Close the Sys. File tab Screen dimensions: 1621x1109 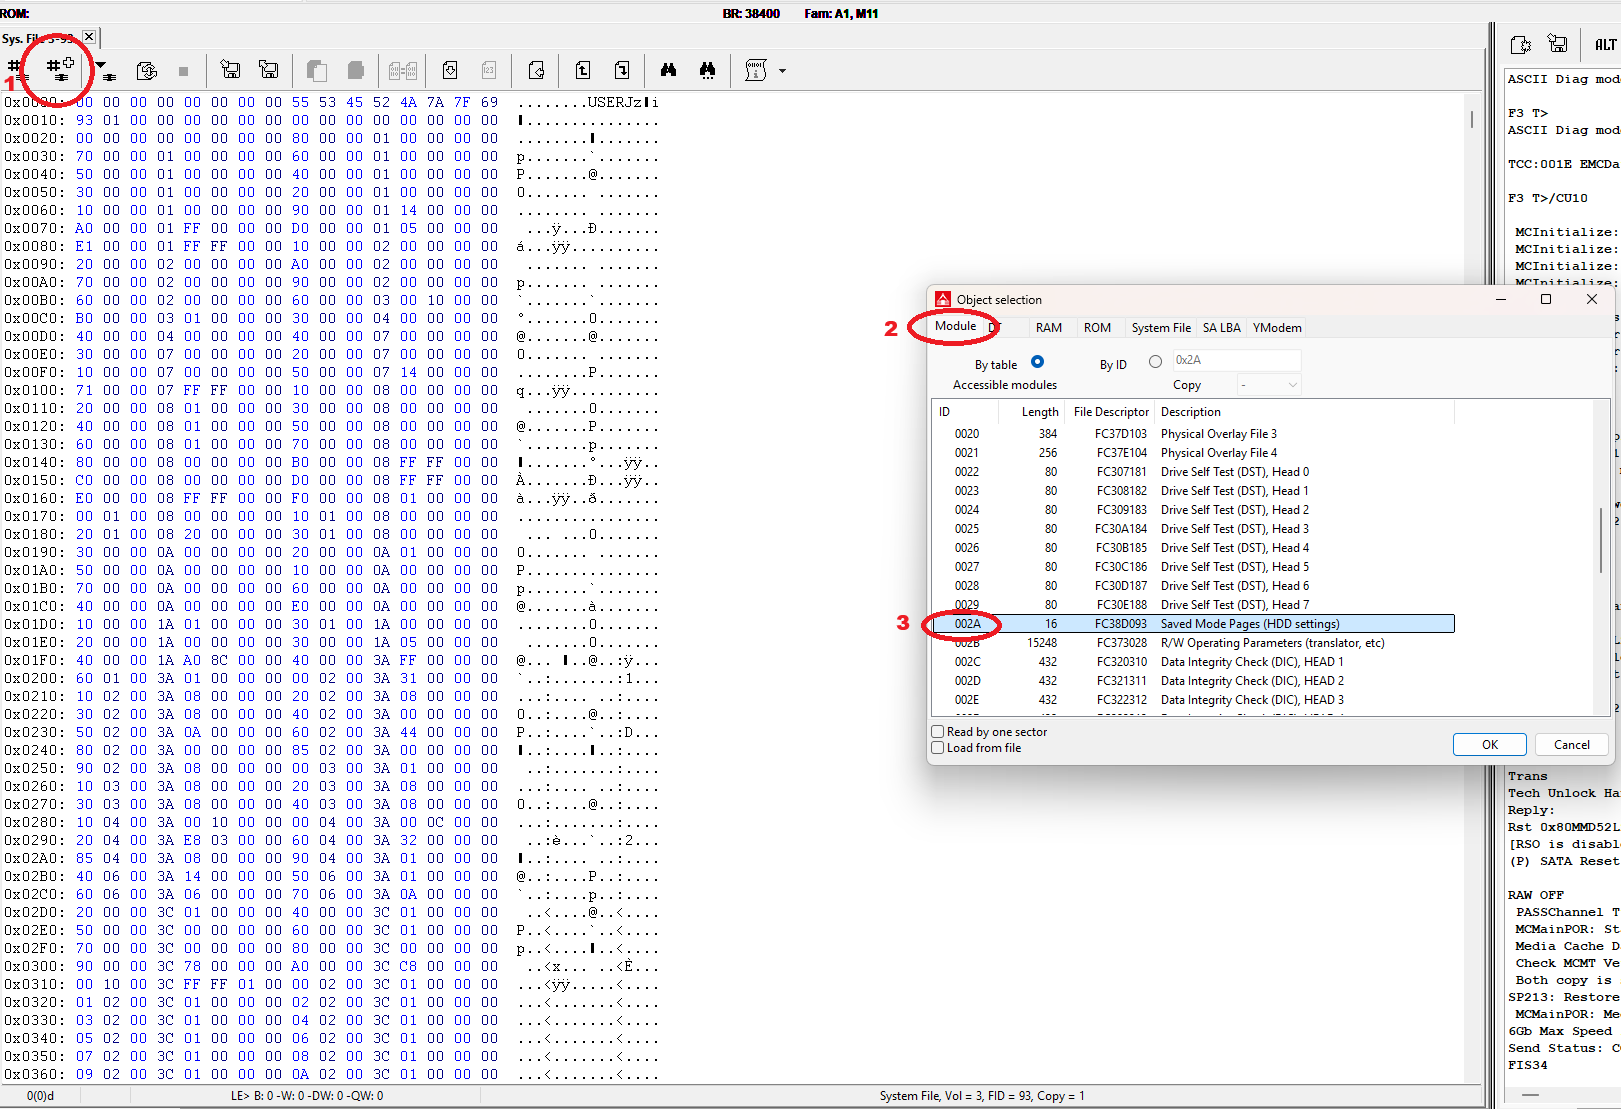pyautogui.click(x=89, y=37)
